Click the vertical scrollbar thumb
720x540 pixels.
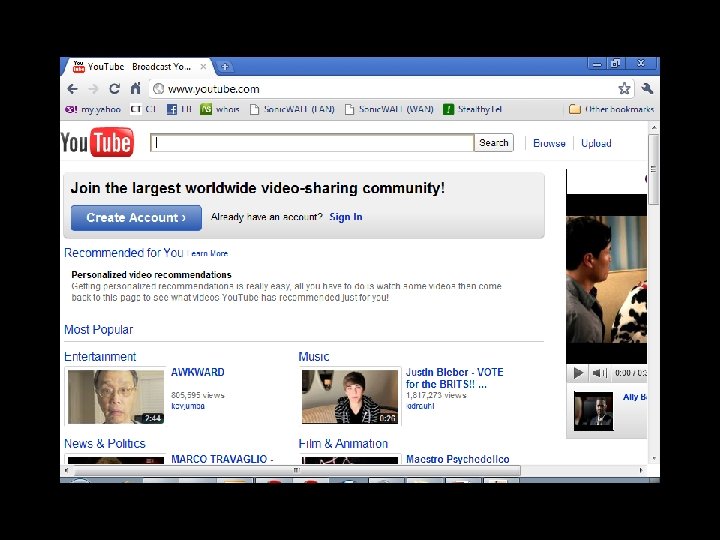(654, 170)
